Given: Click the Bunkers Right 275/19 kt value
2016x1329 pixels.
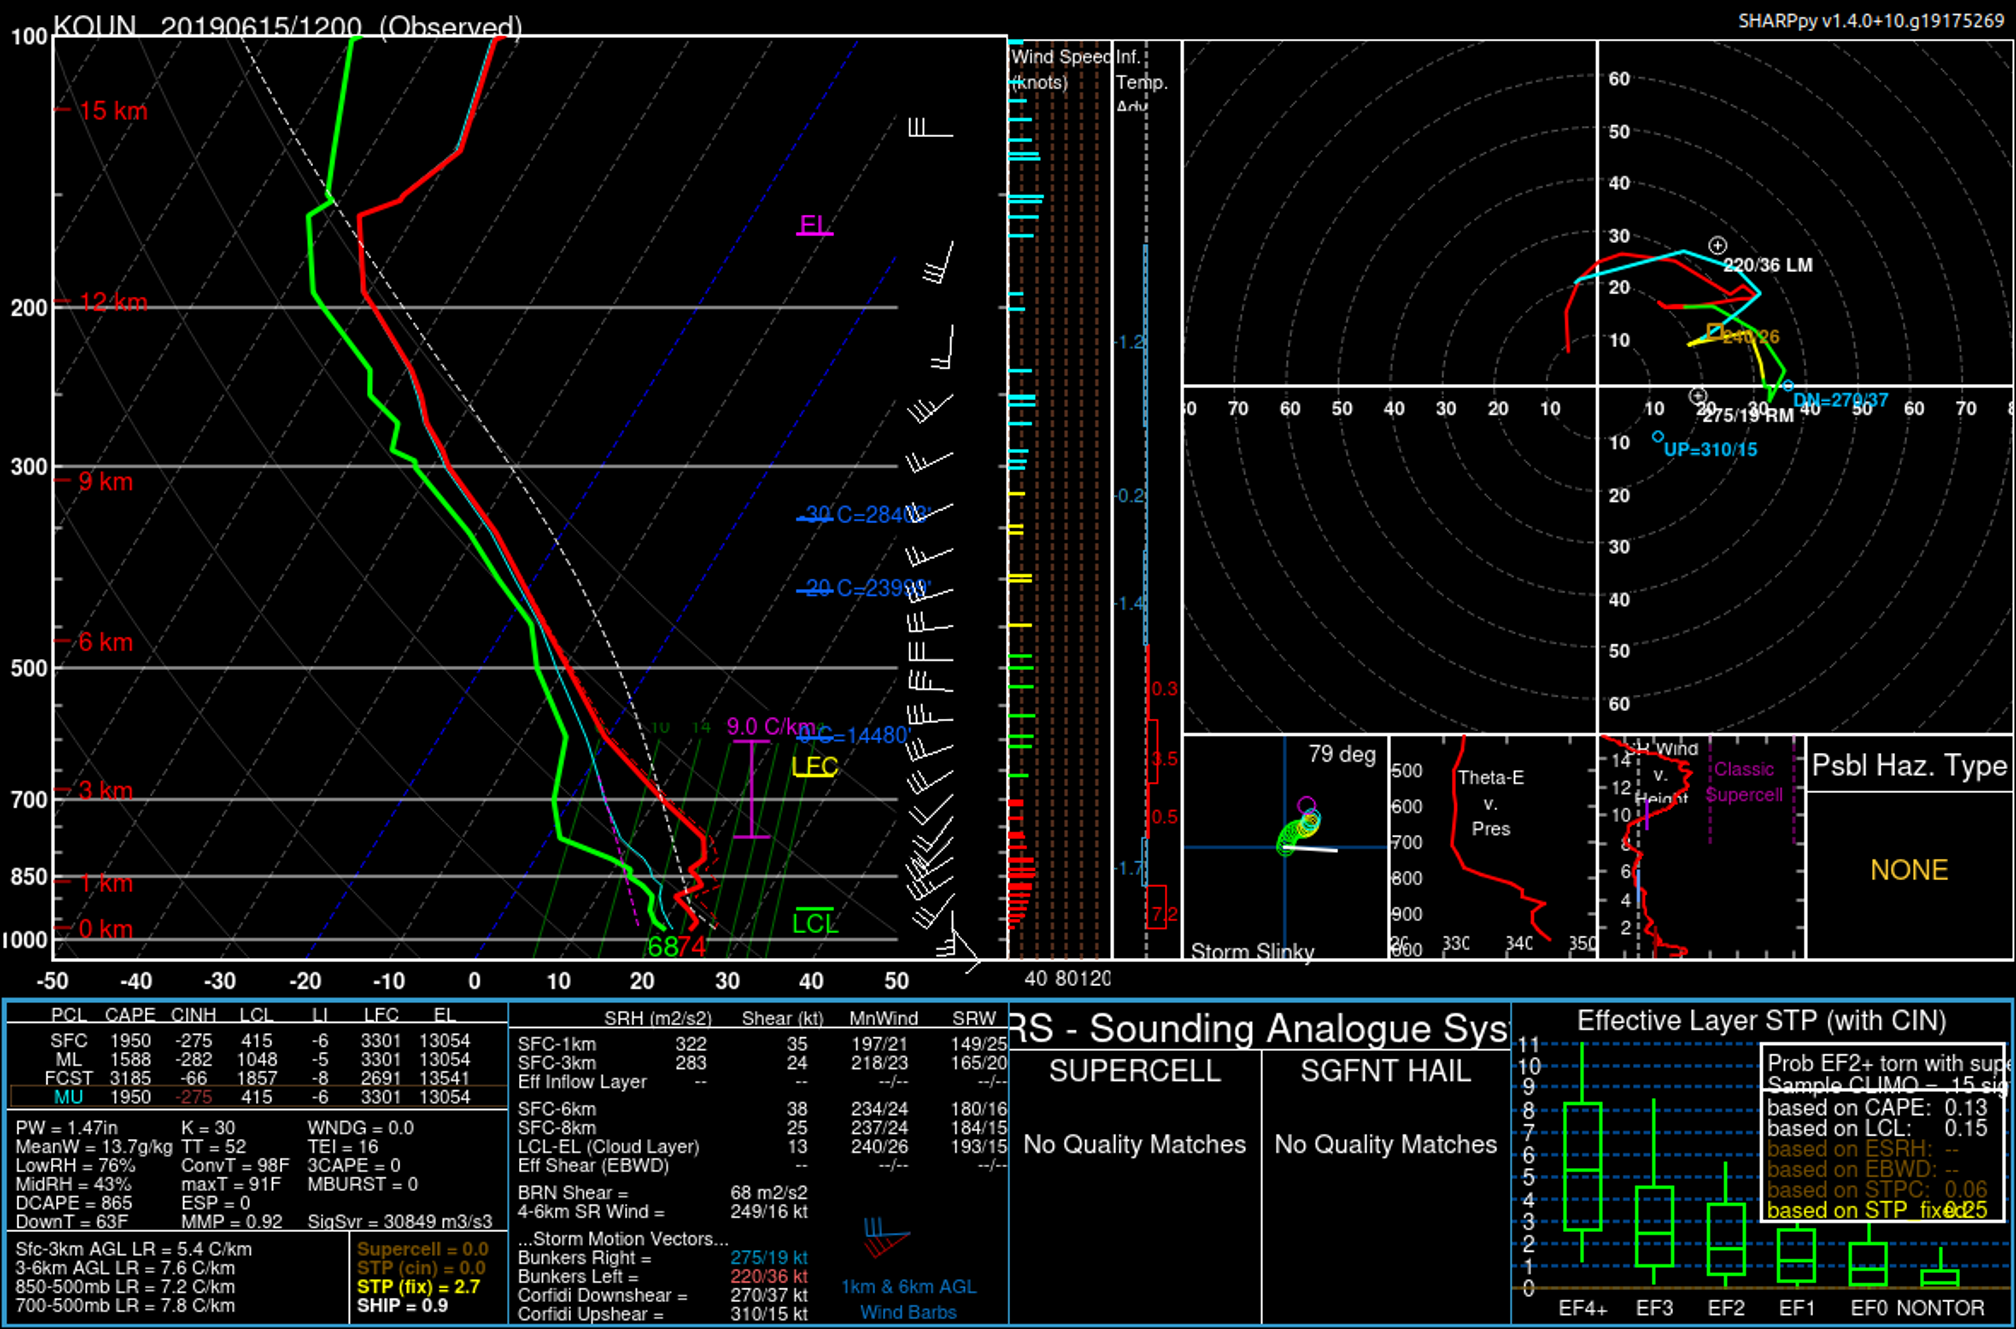Looking at the screenshot, I should (768, 1257).
